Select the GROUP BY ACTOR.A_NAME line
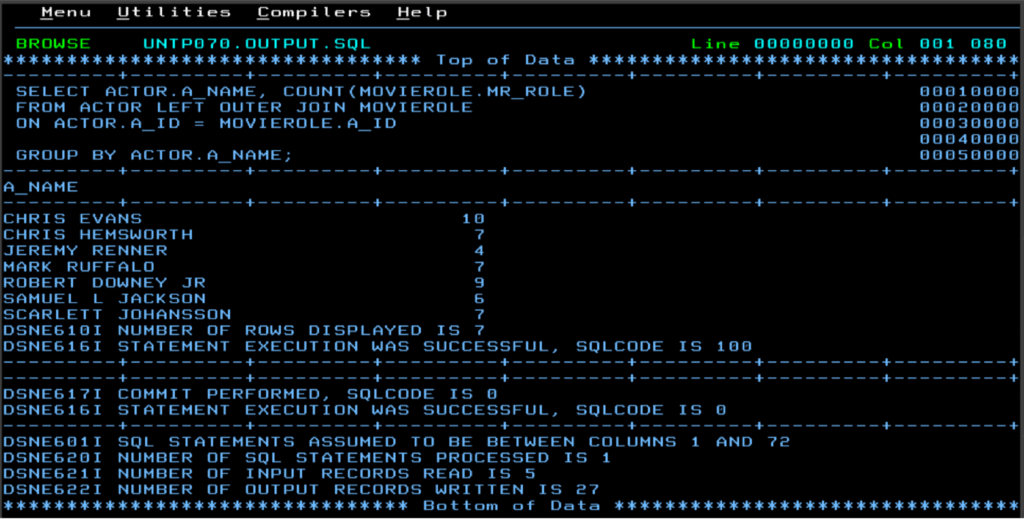The image size is (1024, 519). [x=154, y=155]
